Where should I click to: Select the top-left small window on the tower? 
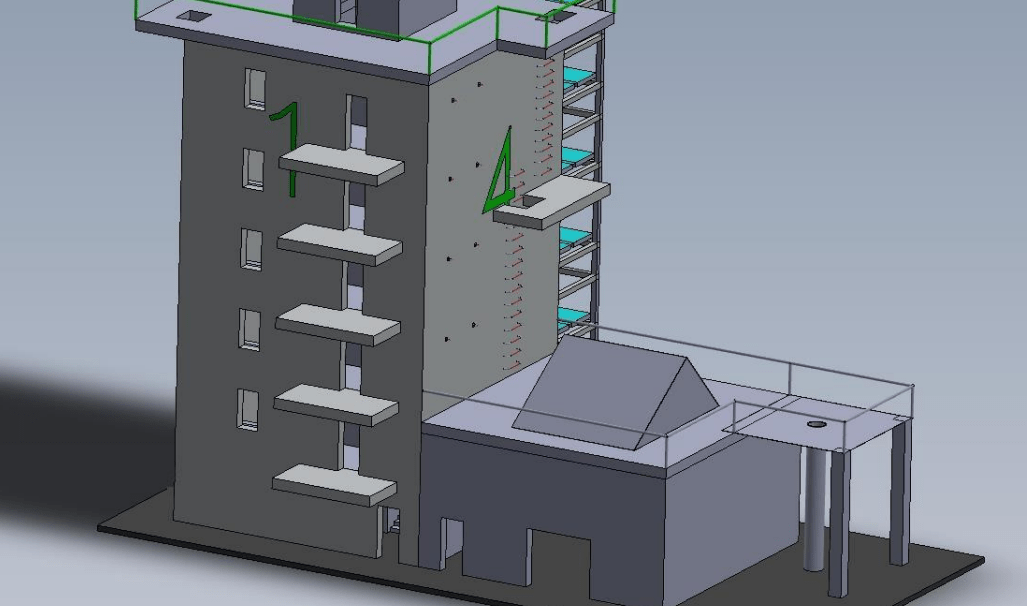coord(256,89)
